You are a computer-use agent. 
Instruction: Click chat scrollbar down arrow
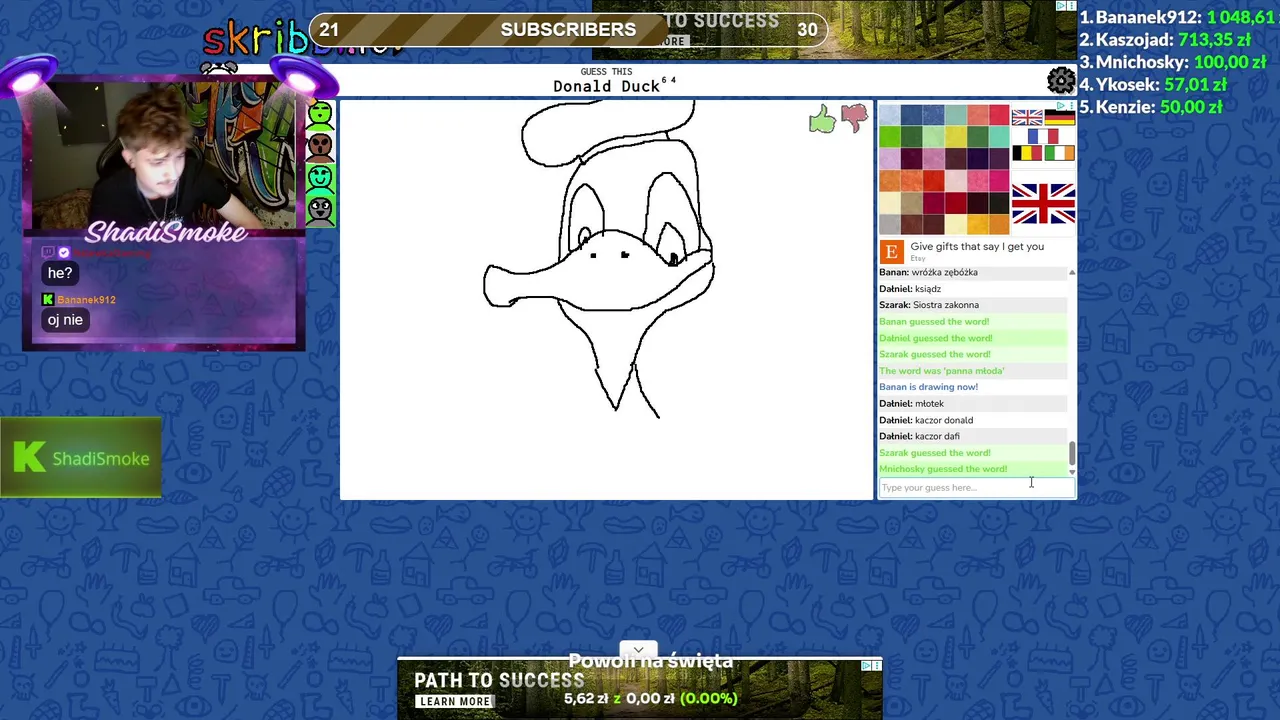(x=1072, y=471)
